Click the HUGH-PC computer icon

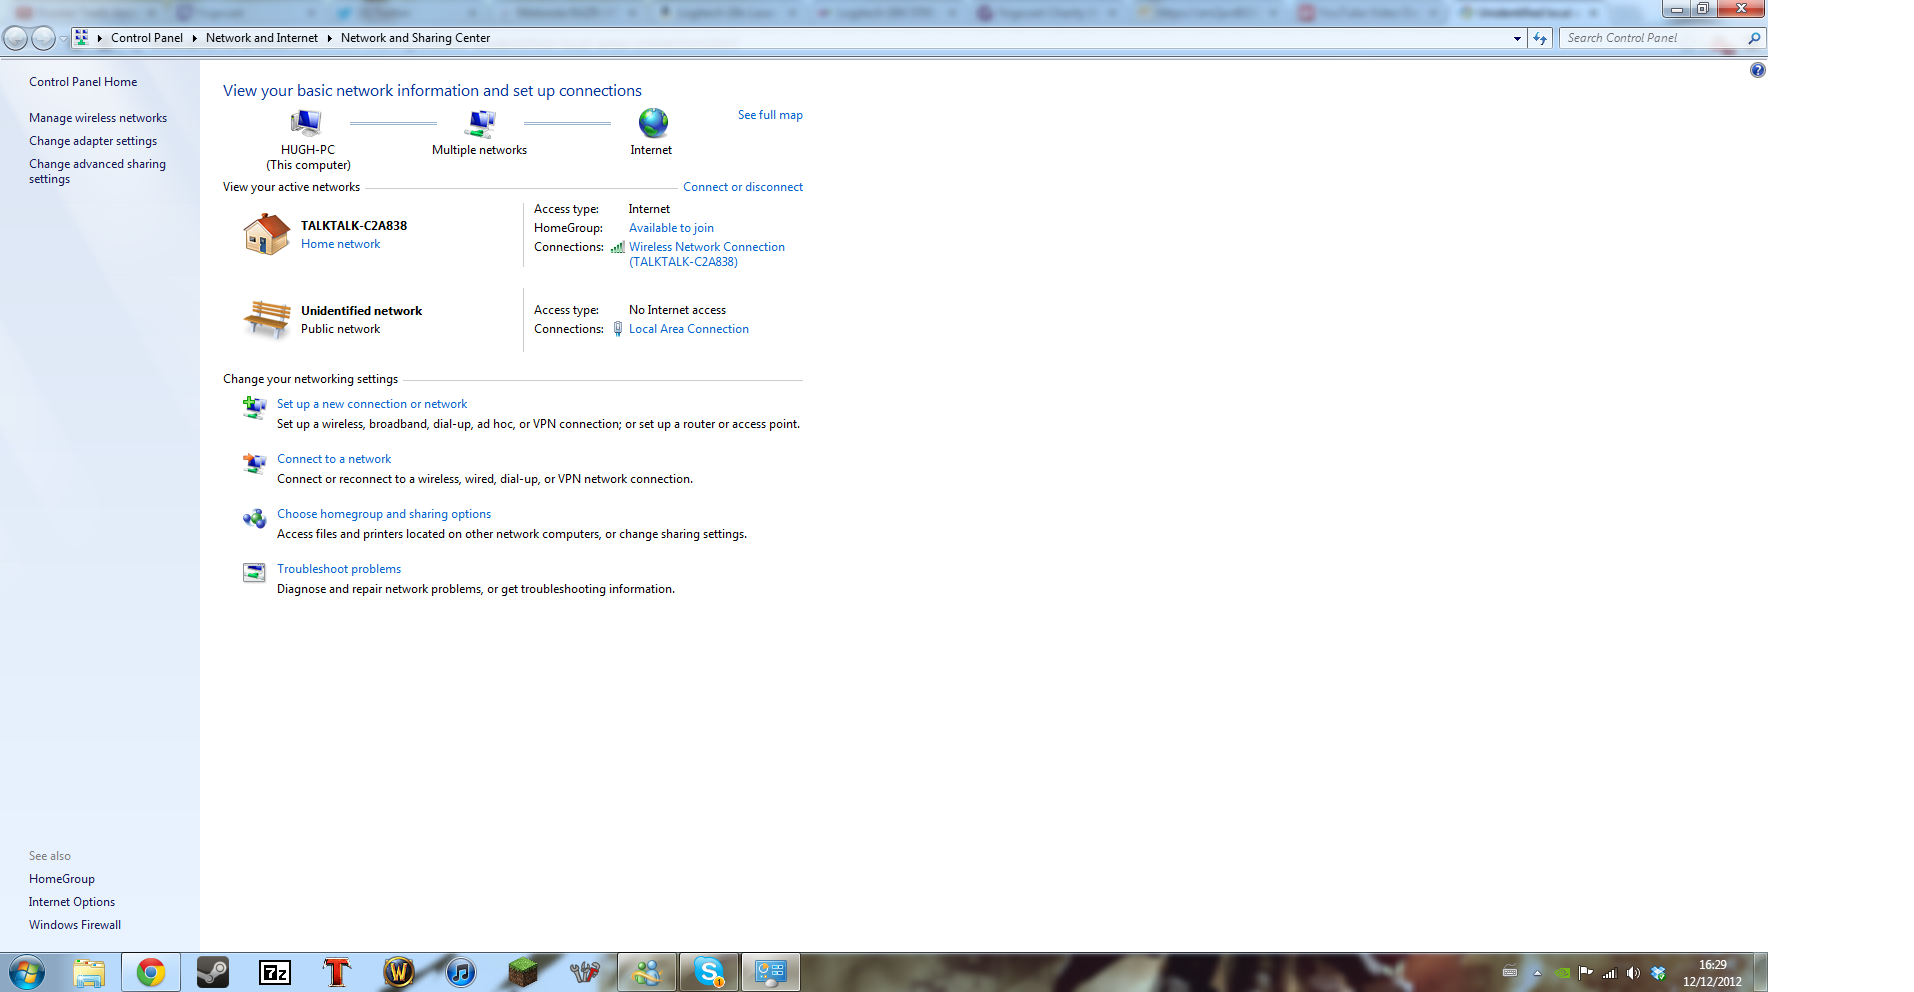coord(306,123)
